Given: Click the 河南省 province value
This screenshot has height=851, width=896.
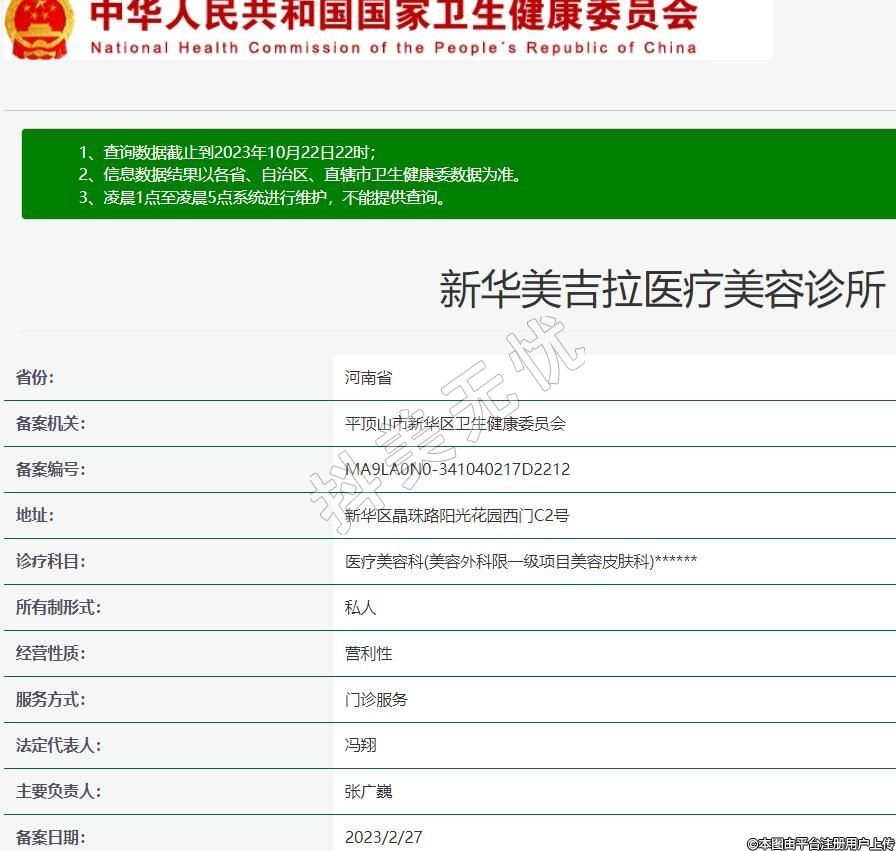Looking at the screenshot, I should (368, 378).
